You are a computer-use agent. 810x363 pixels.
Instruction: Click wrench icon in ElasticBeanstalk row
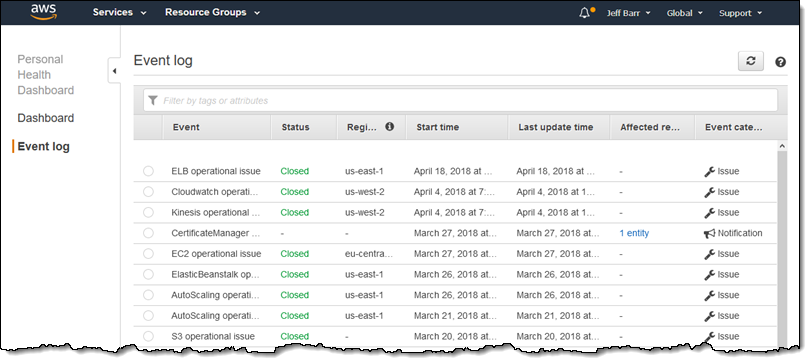click(x=709, y=275)
